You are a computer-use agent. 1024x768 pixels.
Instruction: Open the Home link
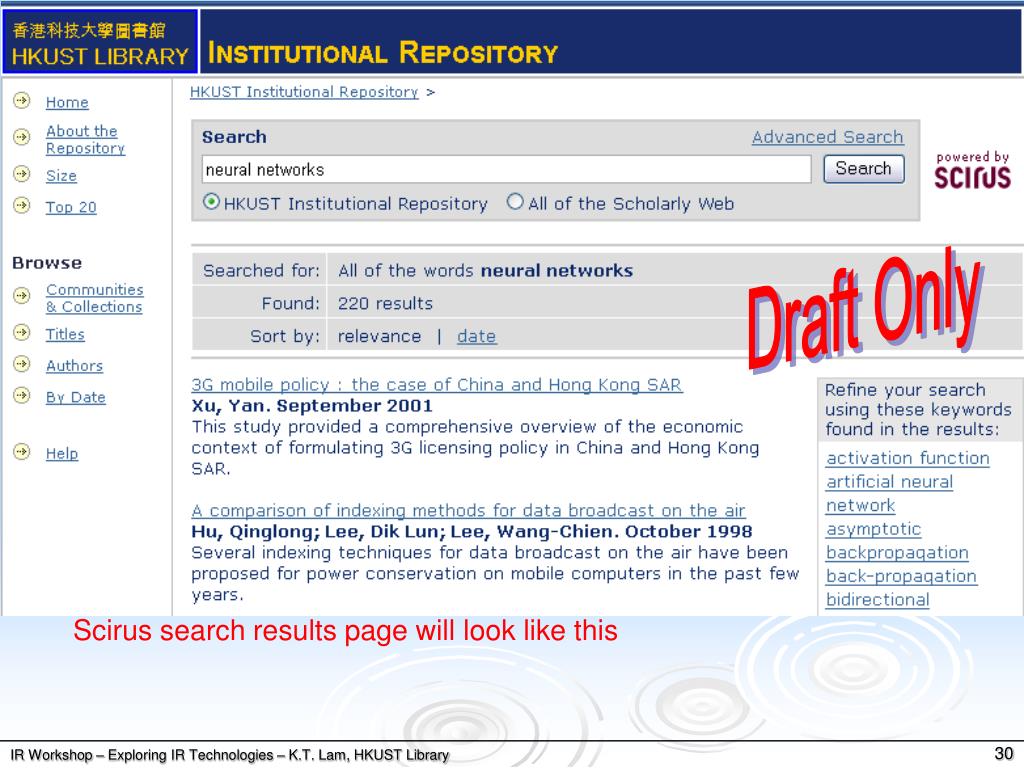(67, 103)
